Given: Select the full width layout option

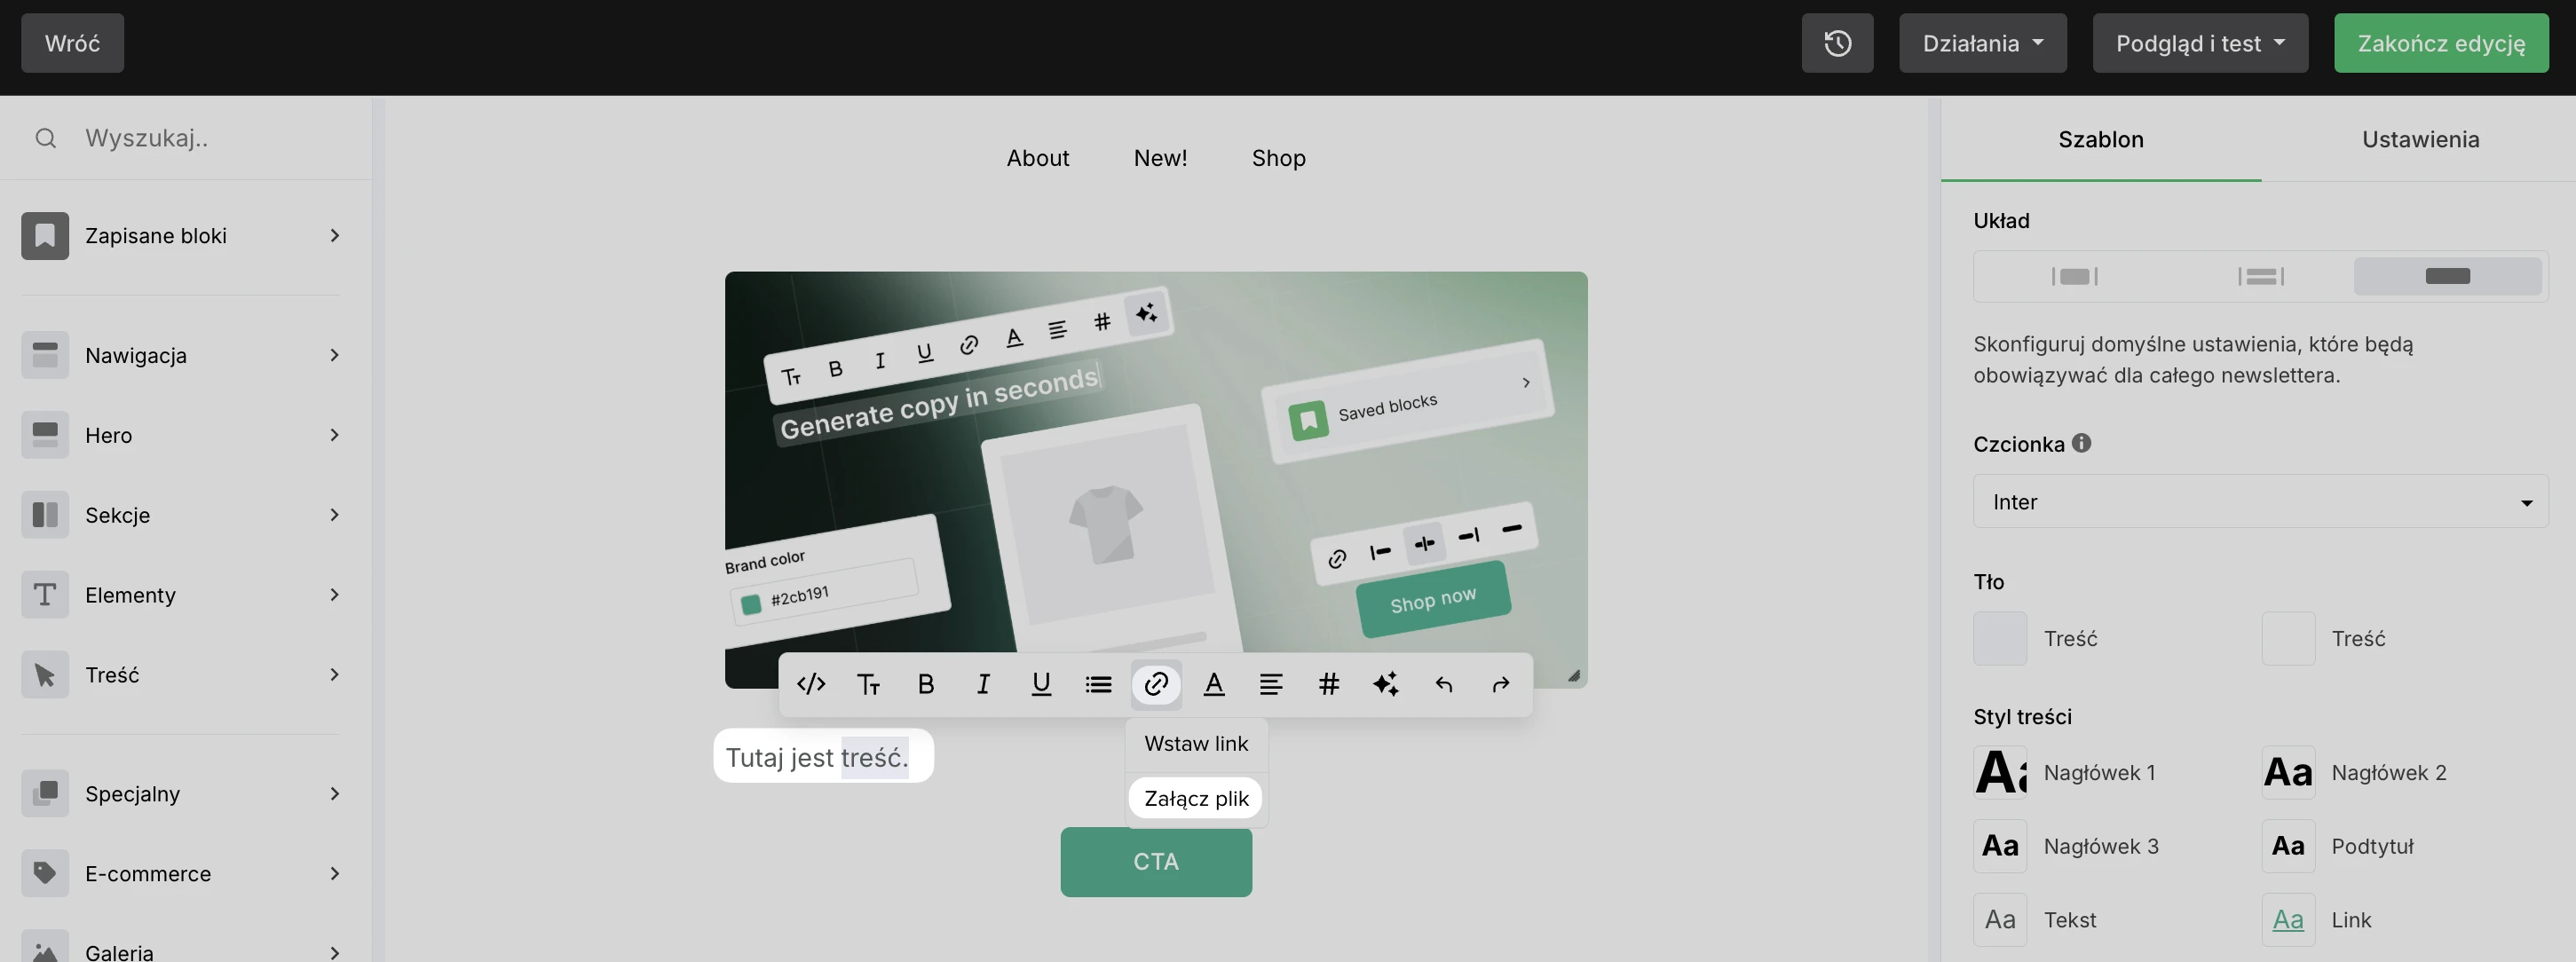Looking at the screenshot, I should coord(2448,276).
